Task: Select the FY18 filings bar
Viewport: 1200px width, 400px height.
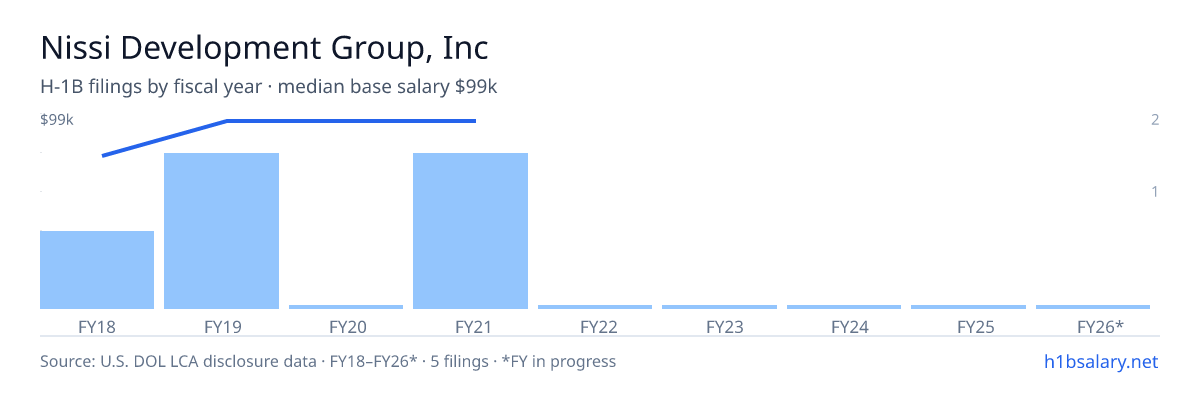Action: pos(97,270)
